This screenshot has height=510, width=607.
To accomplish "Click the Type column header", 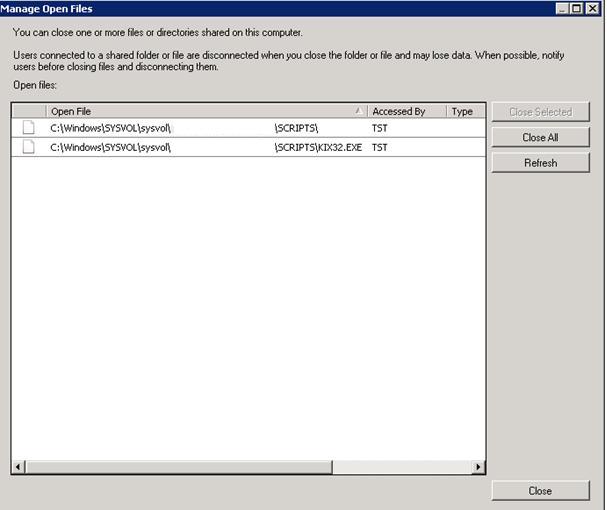I will tap(464, 111).
